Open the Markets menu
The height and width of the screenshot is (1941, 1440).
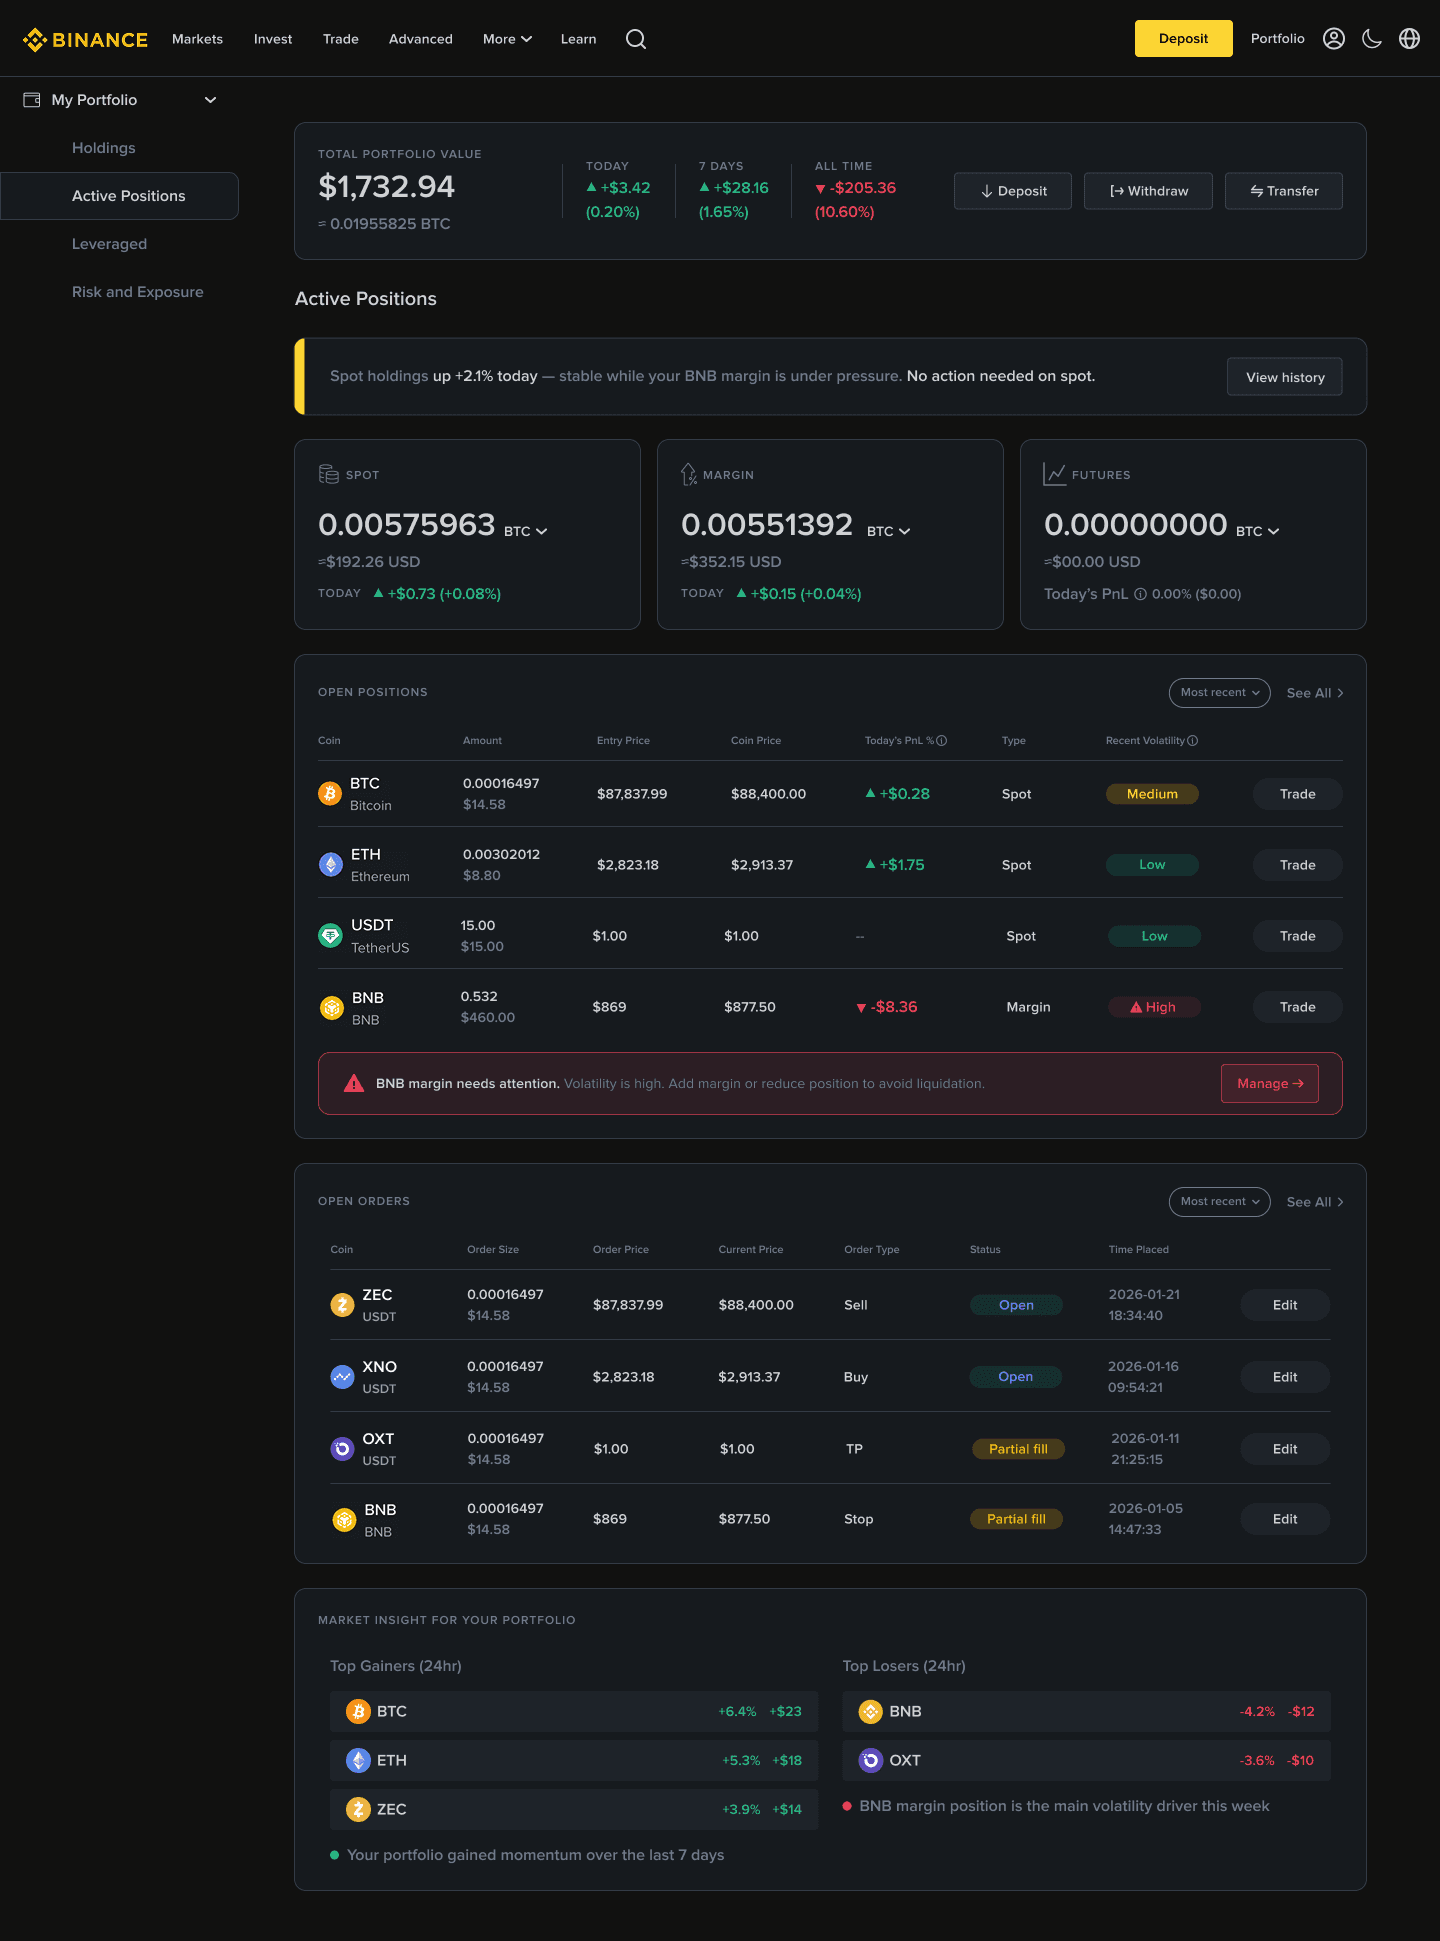[x=197, y=39]
